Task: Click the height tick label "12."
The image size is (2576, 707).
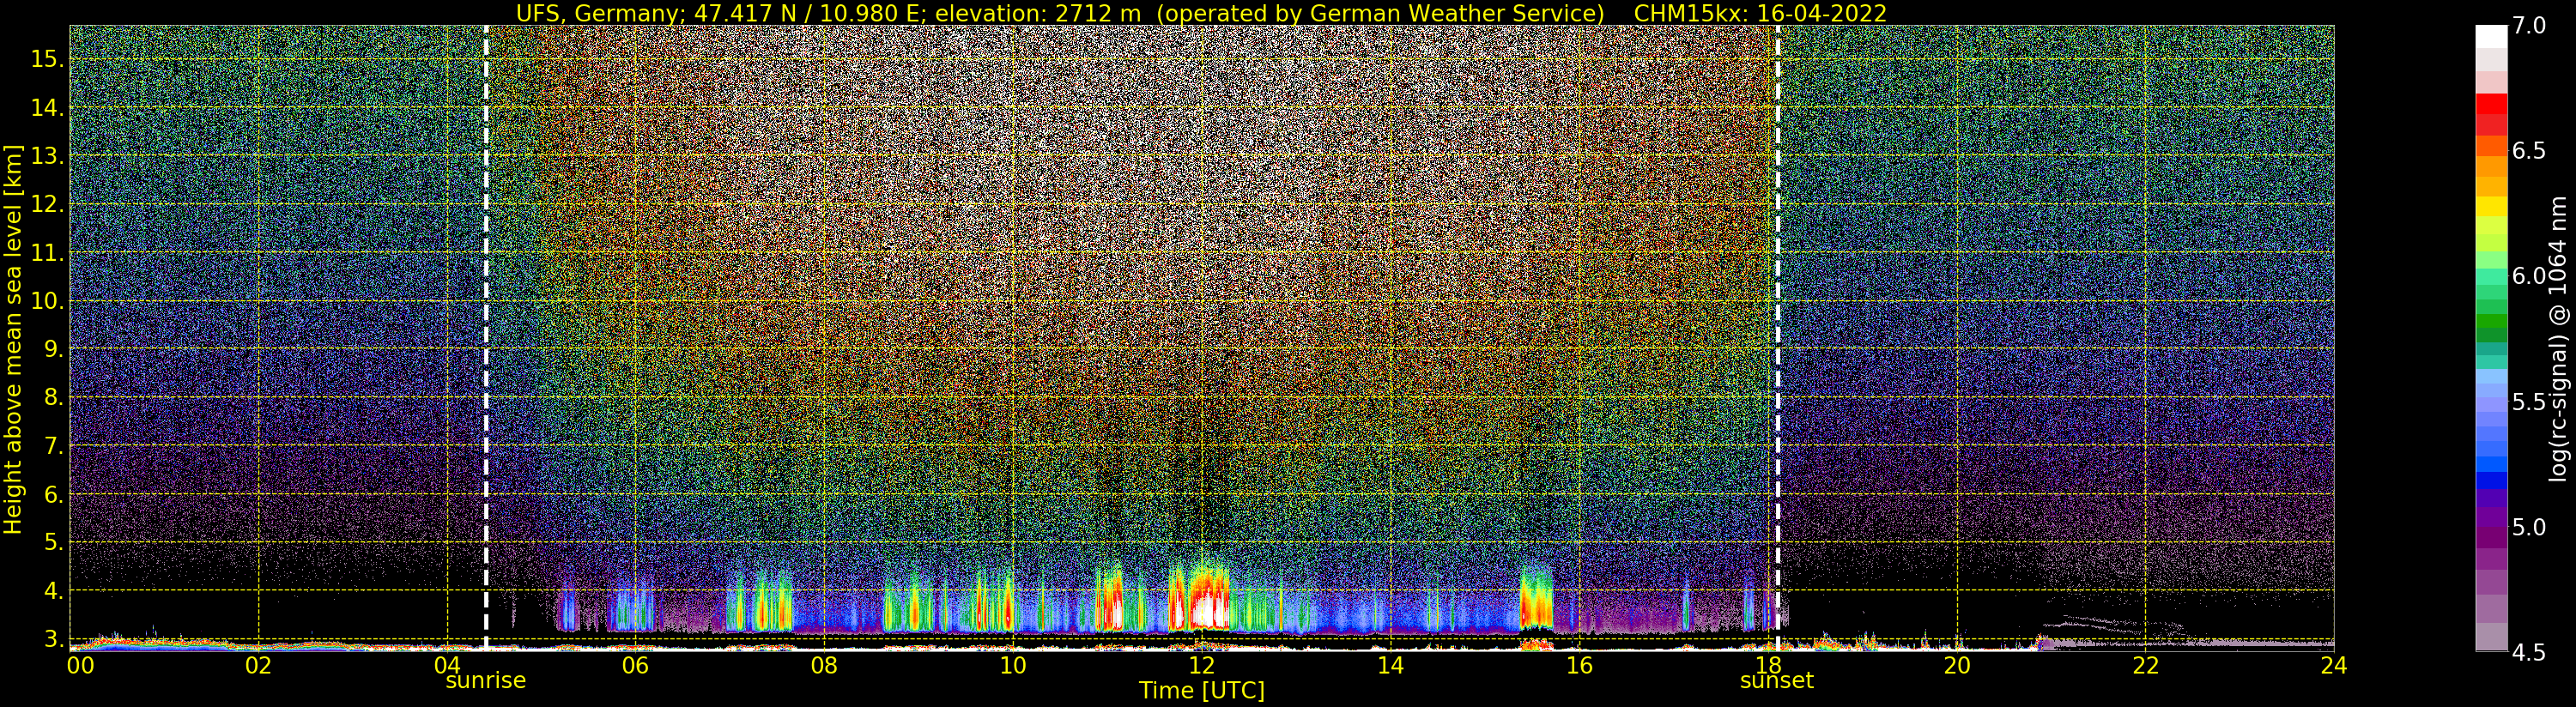Action: (x=47, y=204)
